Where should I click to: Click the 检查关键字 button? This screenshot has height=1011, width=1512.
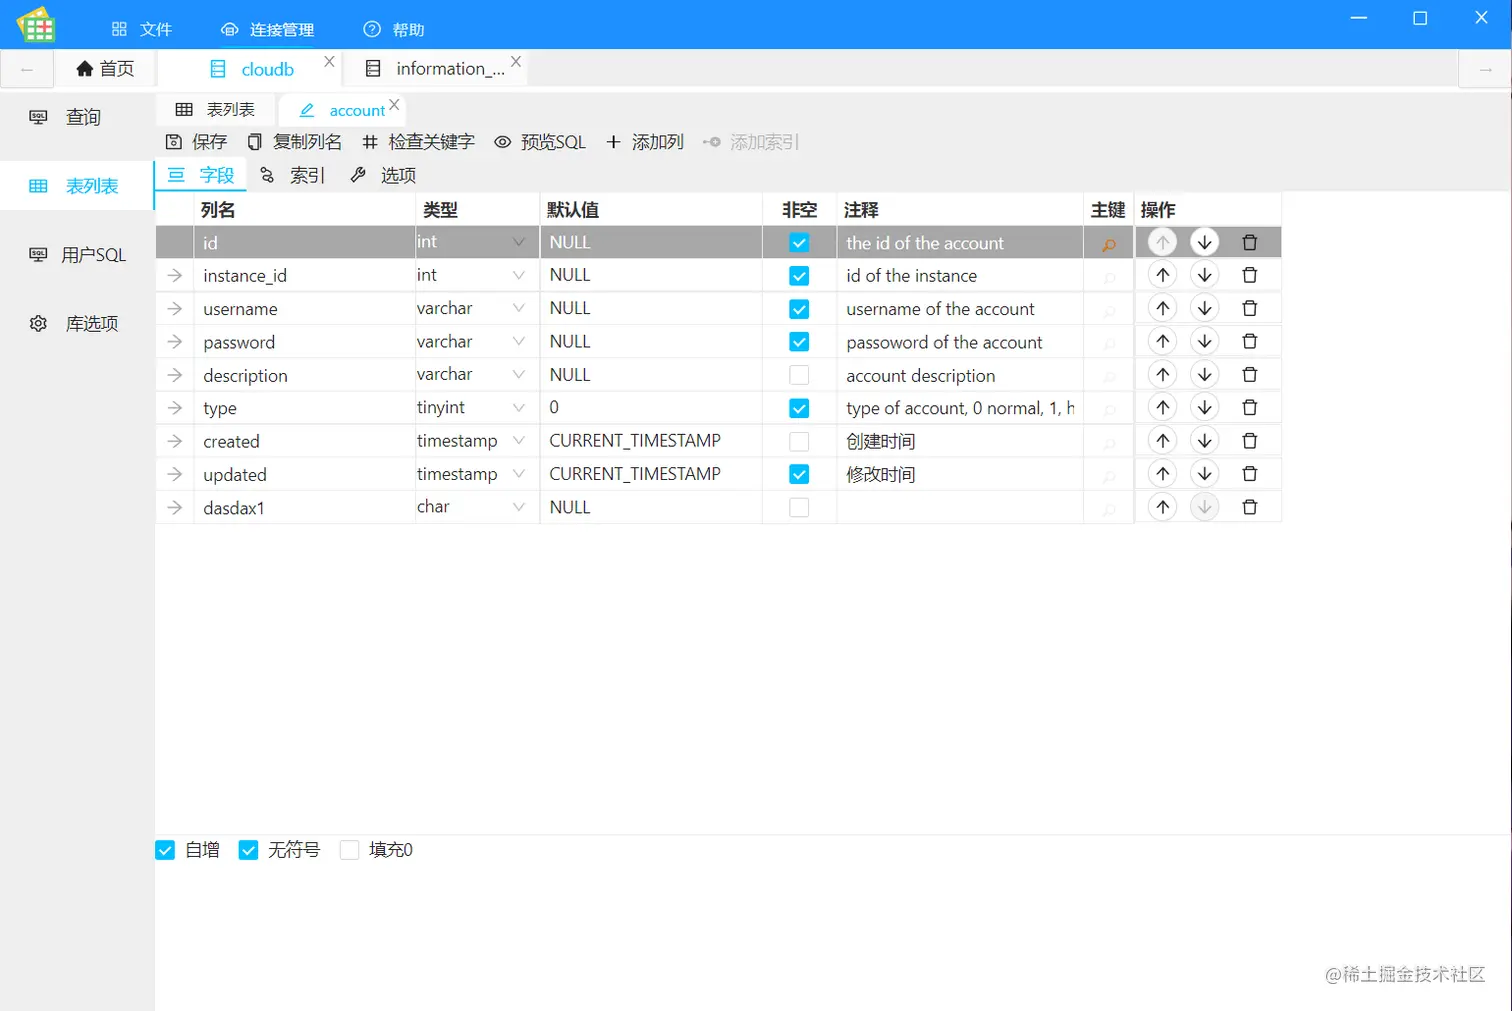click(418, 142)
